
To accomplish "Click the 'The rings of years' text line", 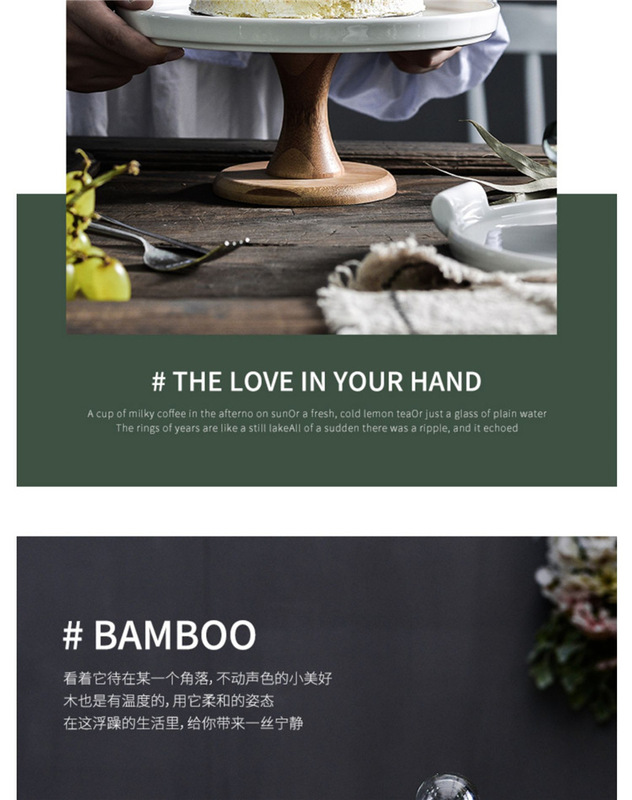I will [316, 428].
